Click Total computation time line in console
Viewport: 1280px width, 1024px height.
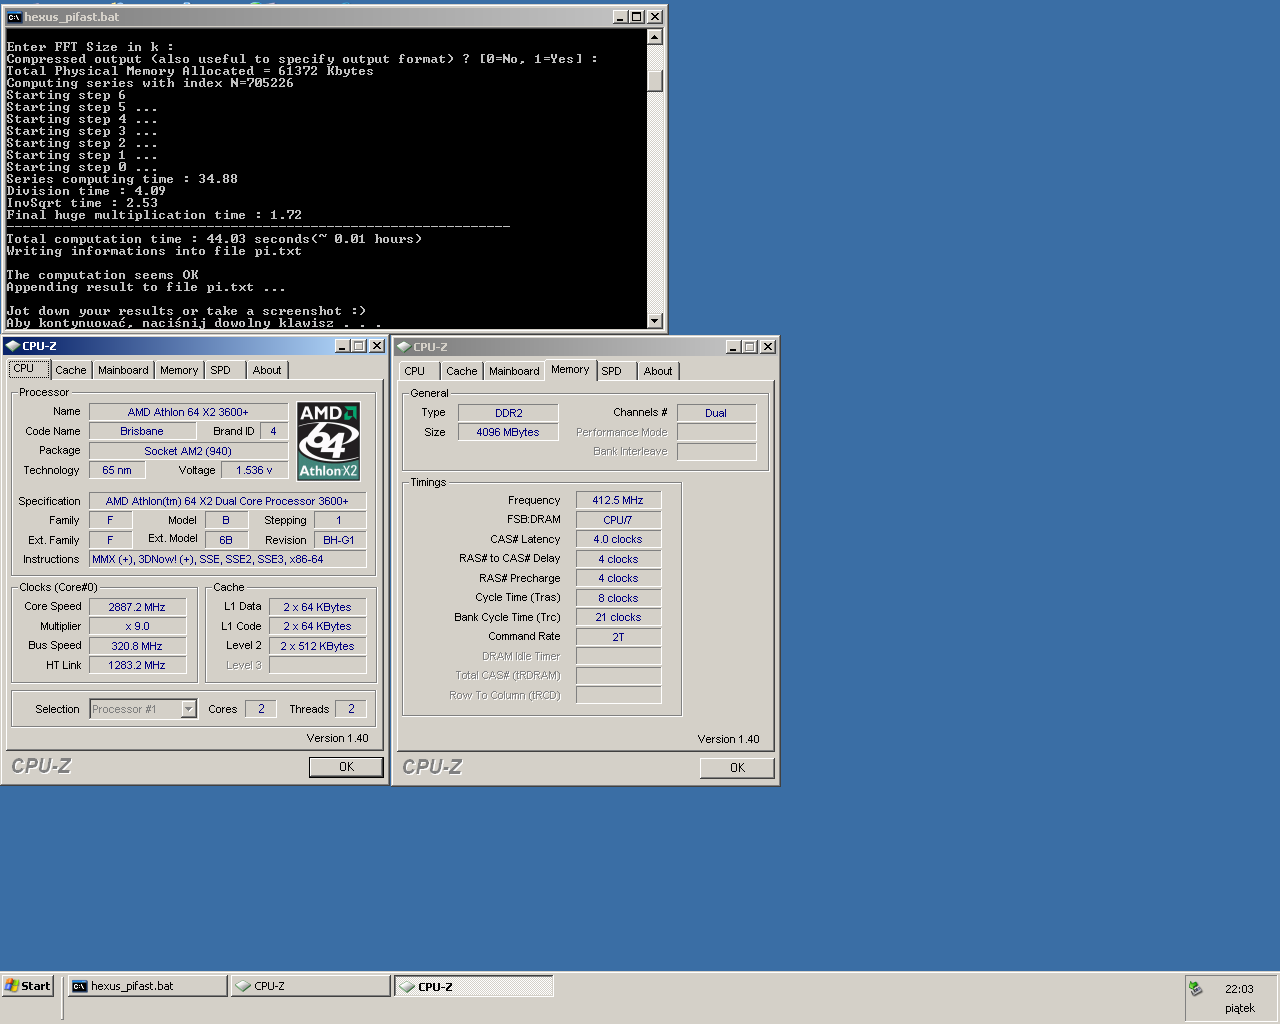point(214,239)
